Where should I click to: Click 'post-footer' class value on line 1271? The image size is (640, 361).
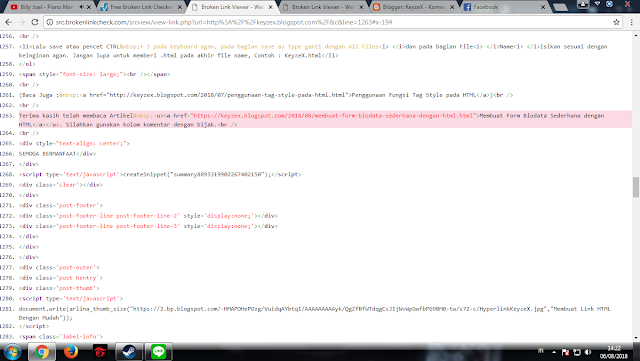(78, 205)
